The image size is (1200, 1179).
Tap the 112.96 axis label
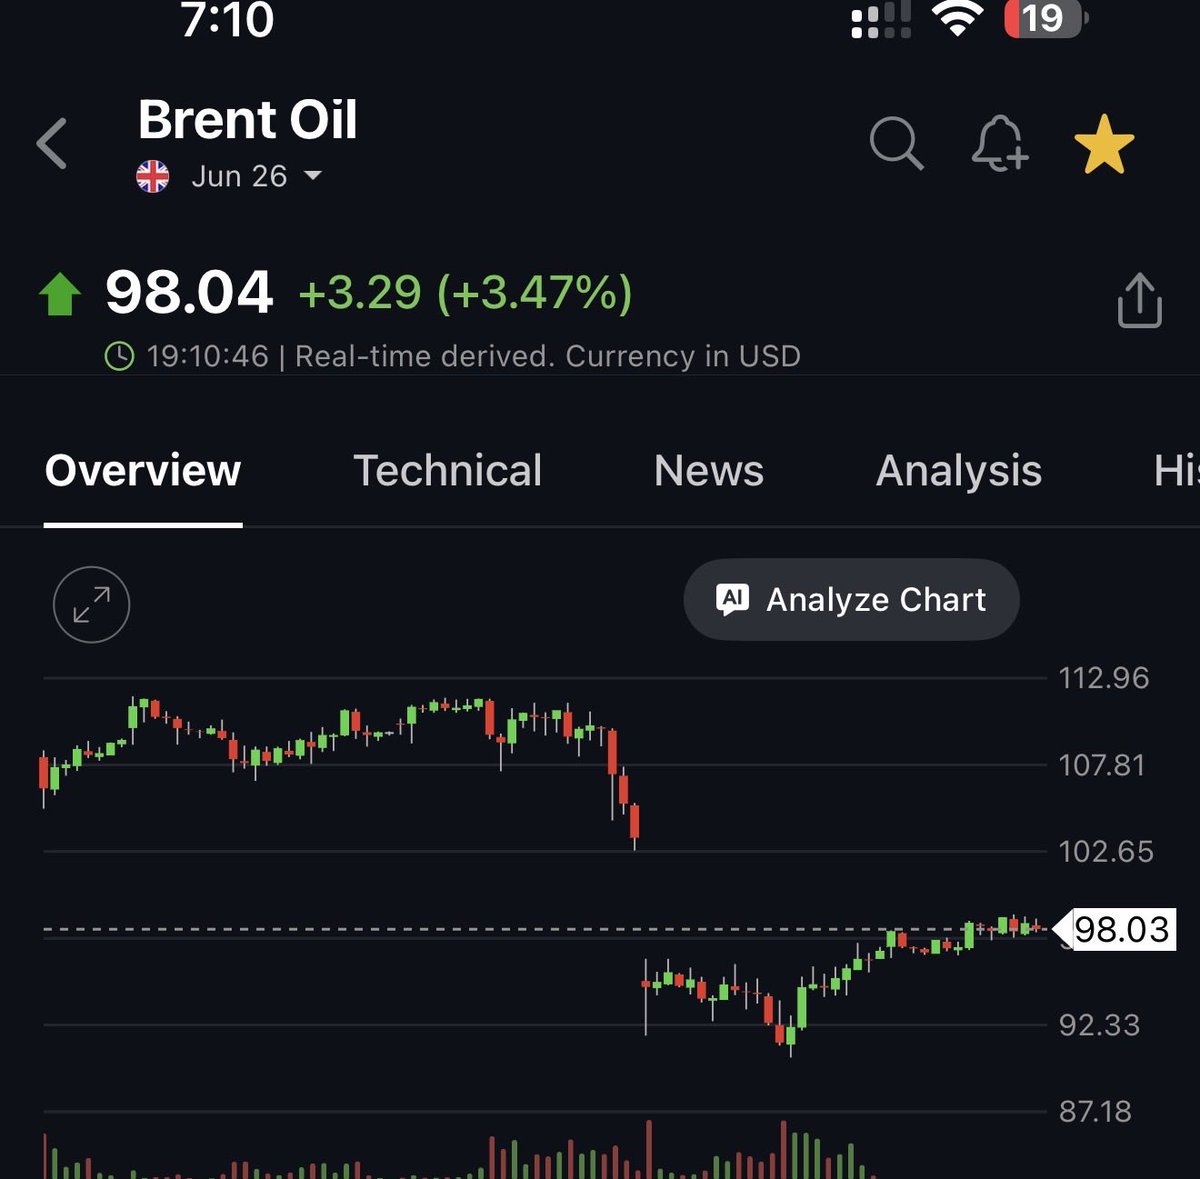(1104, 678)
